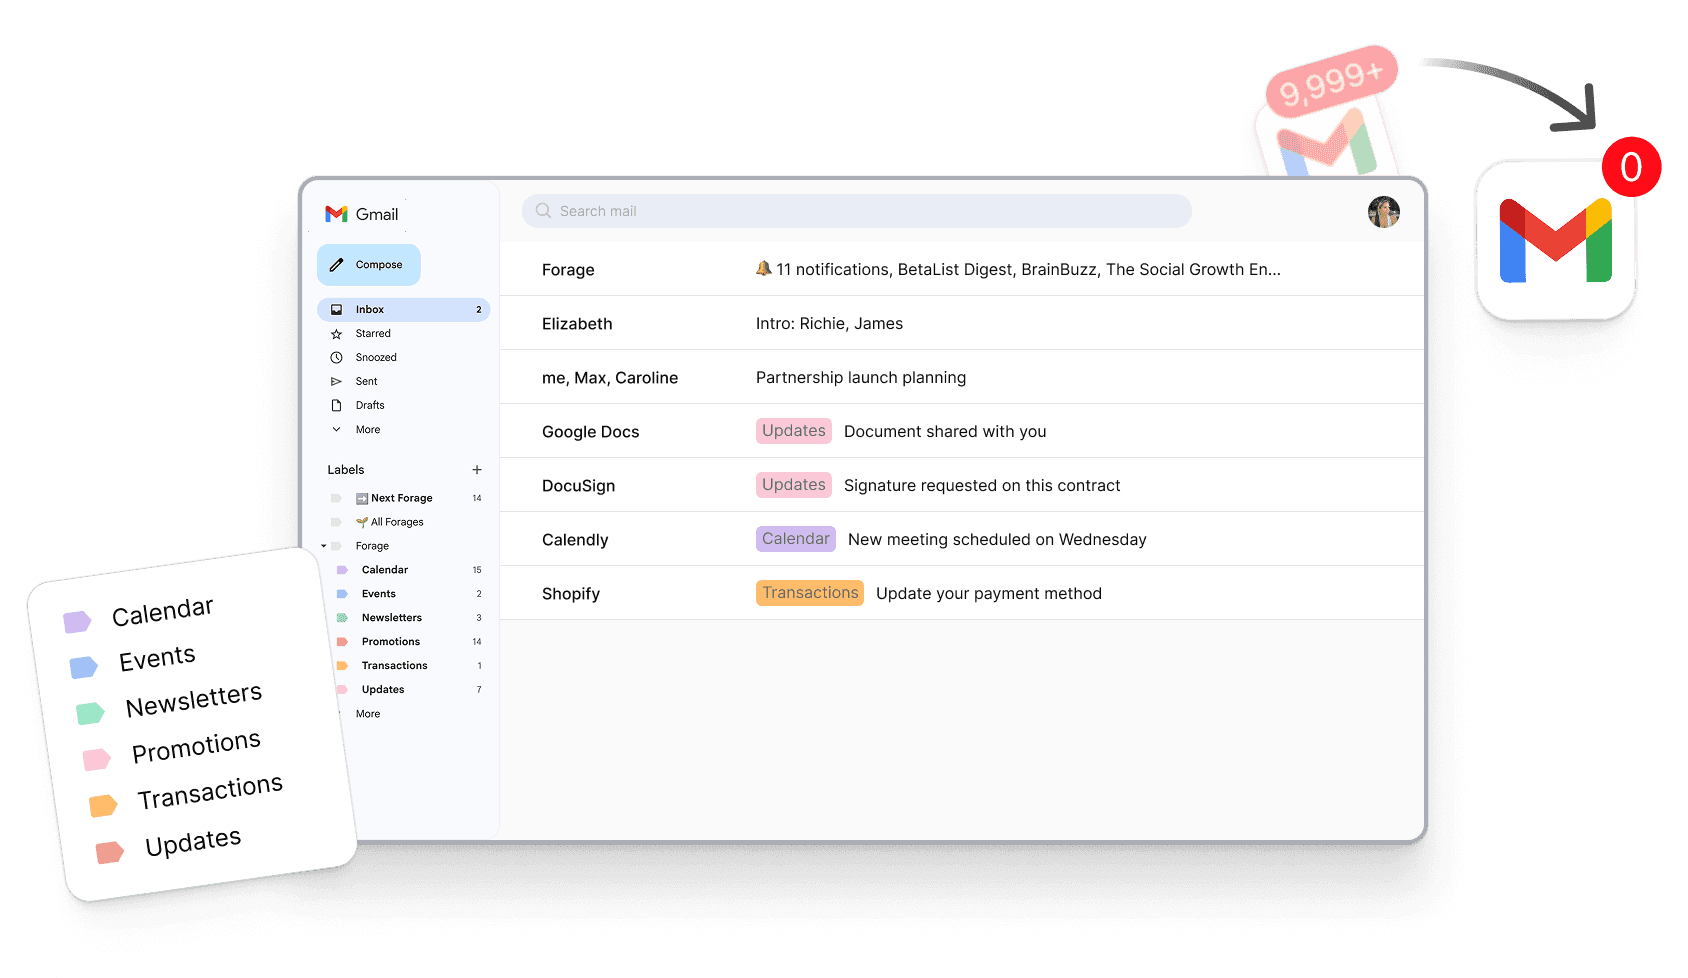Click the Calendar chip on the Calendly email

click(796, 539)
